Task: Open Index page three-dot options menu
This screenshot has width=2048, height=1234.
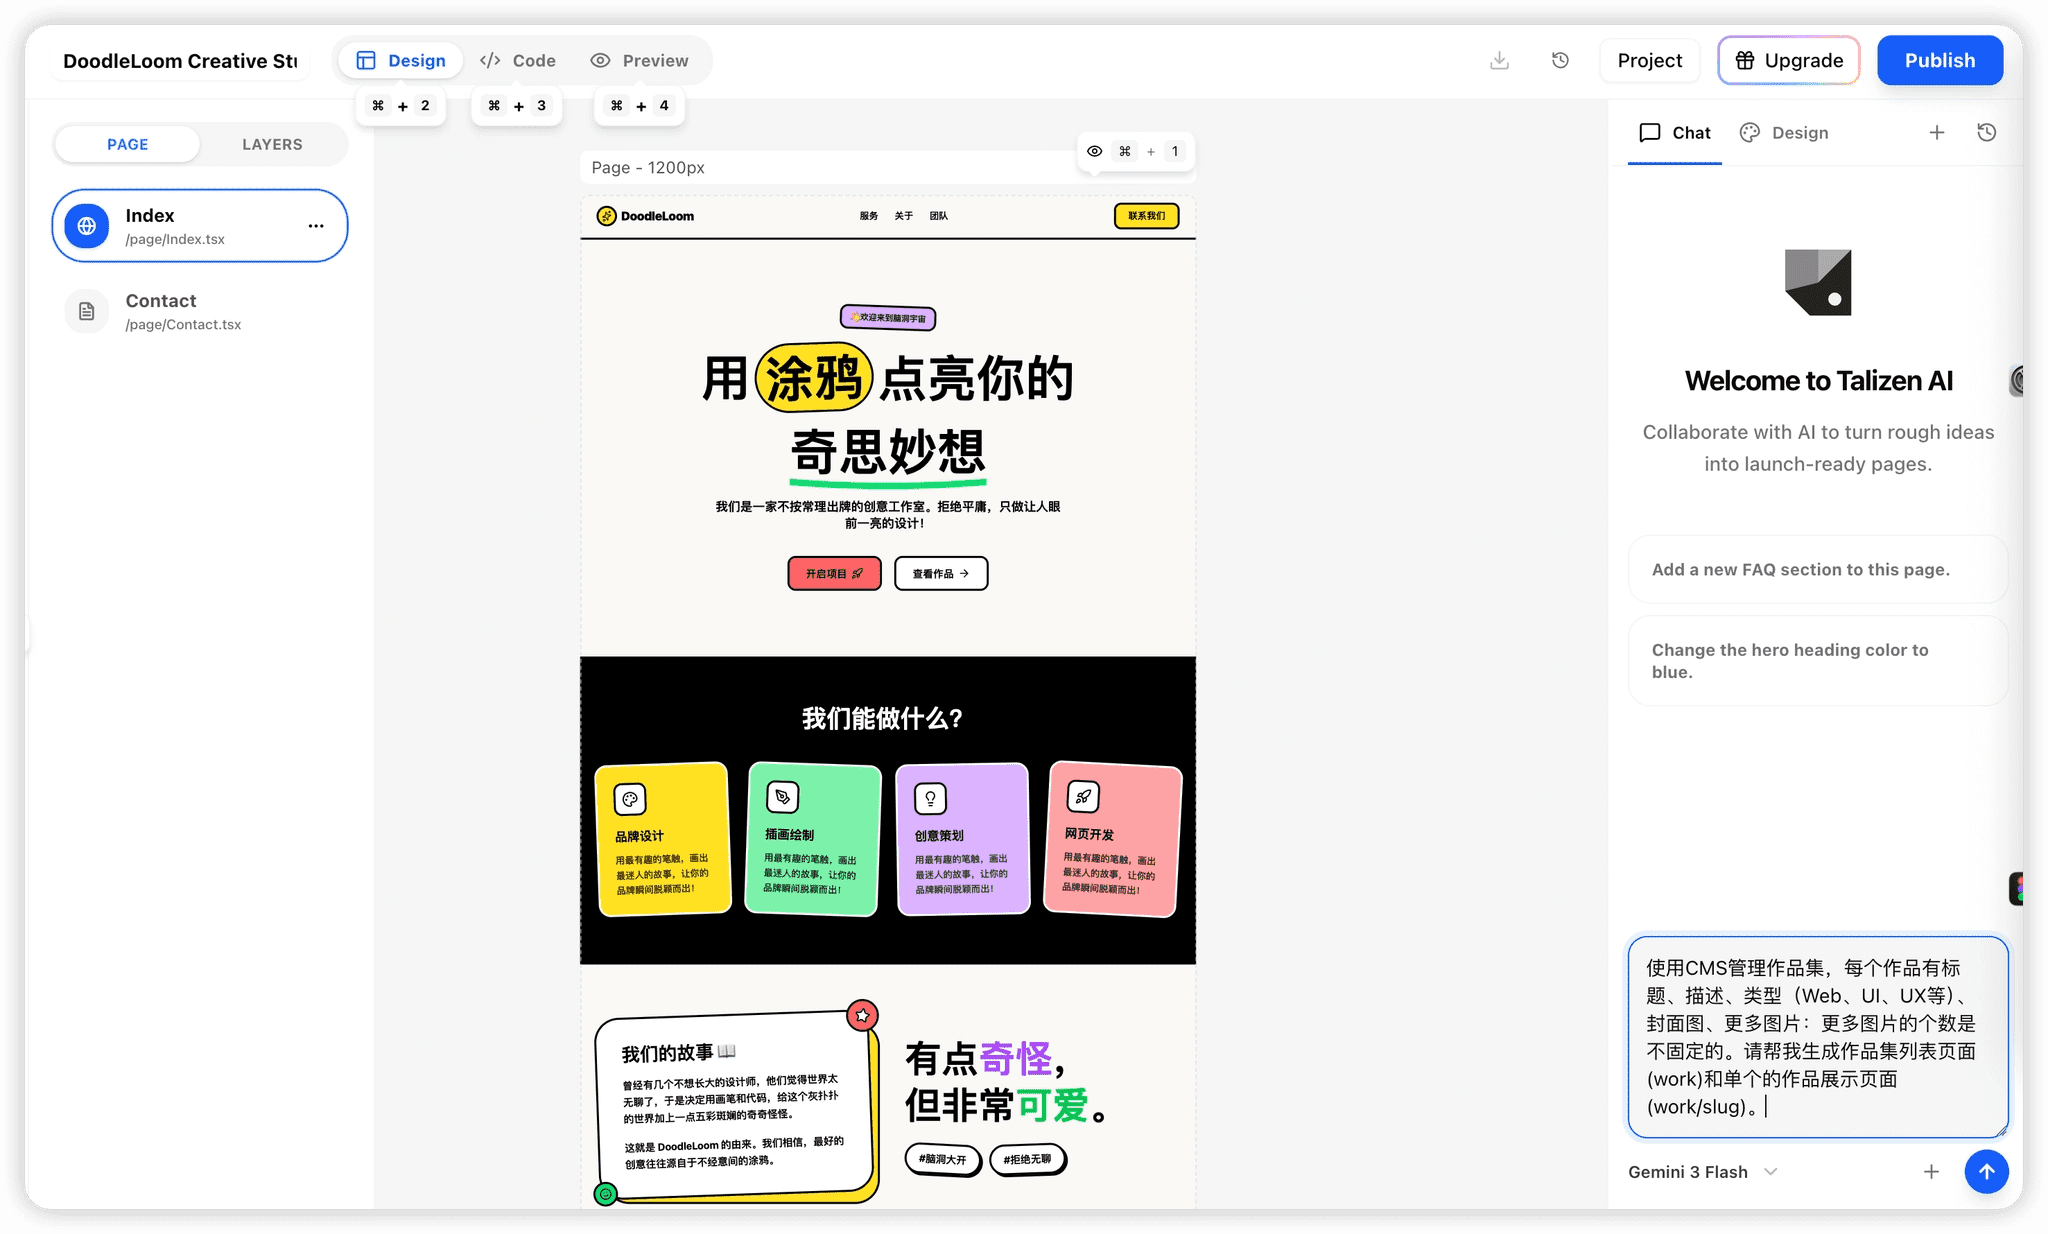Action: coord(316,226)
